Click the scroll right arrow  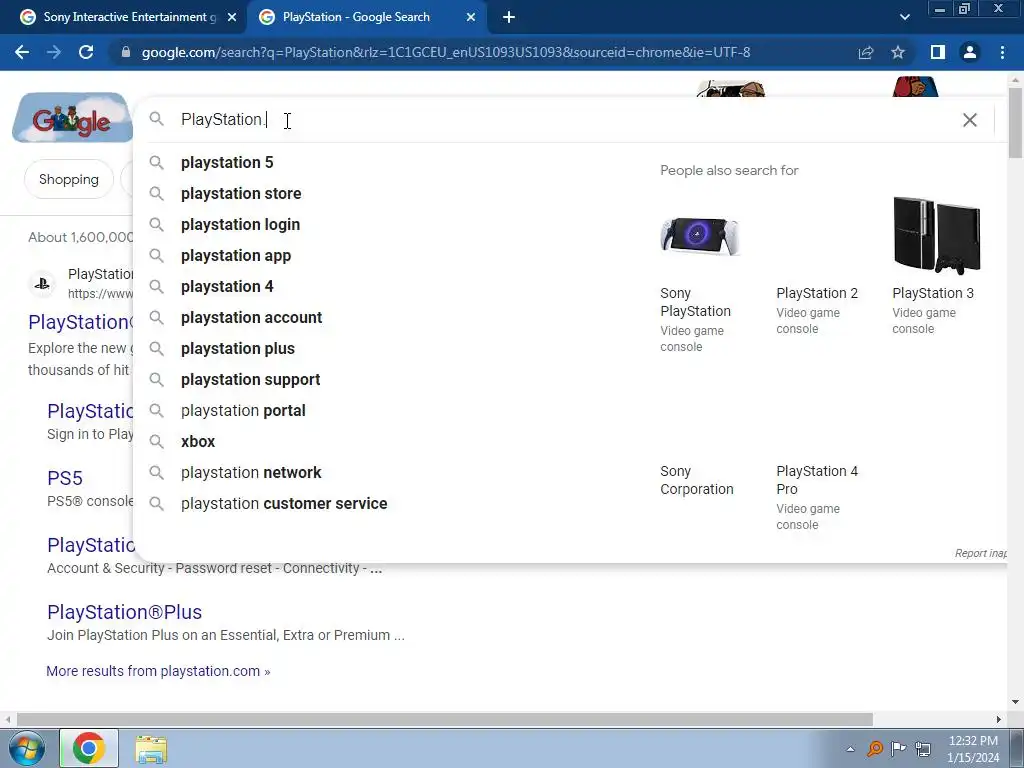tap(999, 719)
